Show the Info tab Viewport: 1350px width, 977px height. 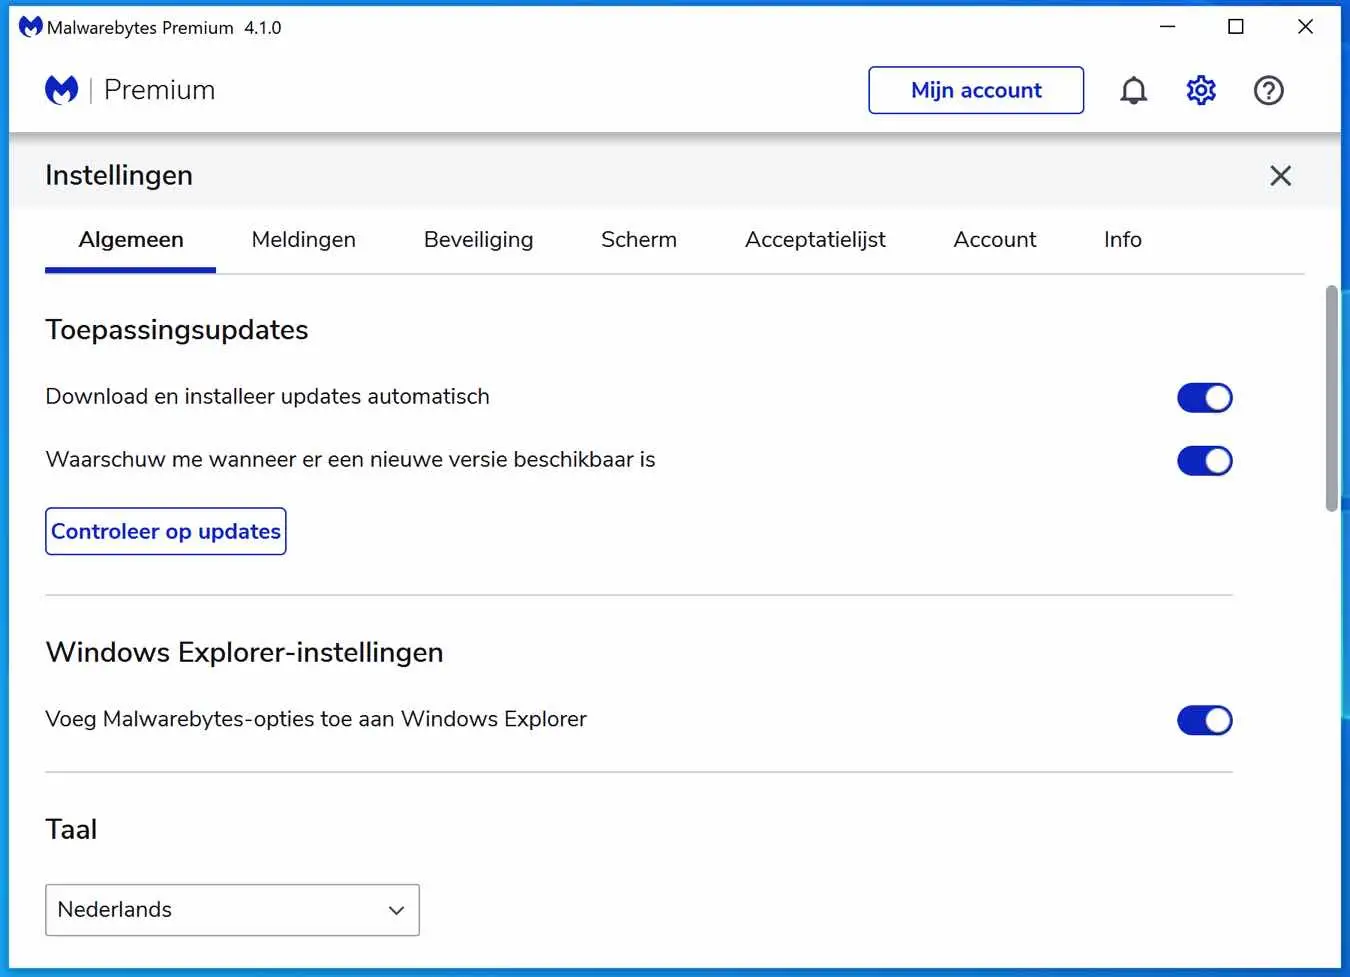(x=1123, y=240)
